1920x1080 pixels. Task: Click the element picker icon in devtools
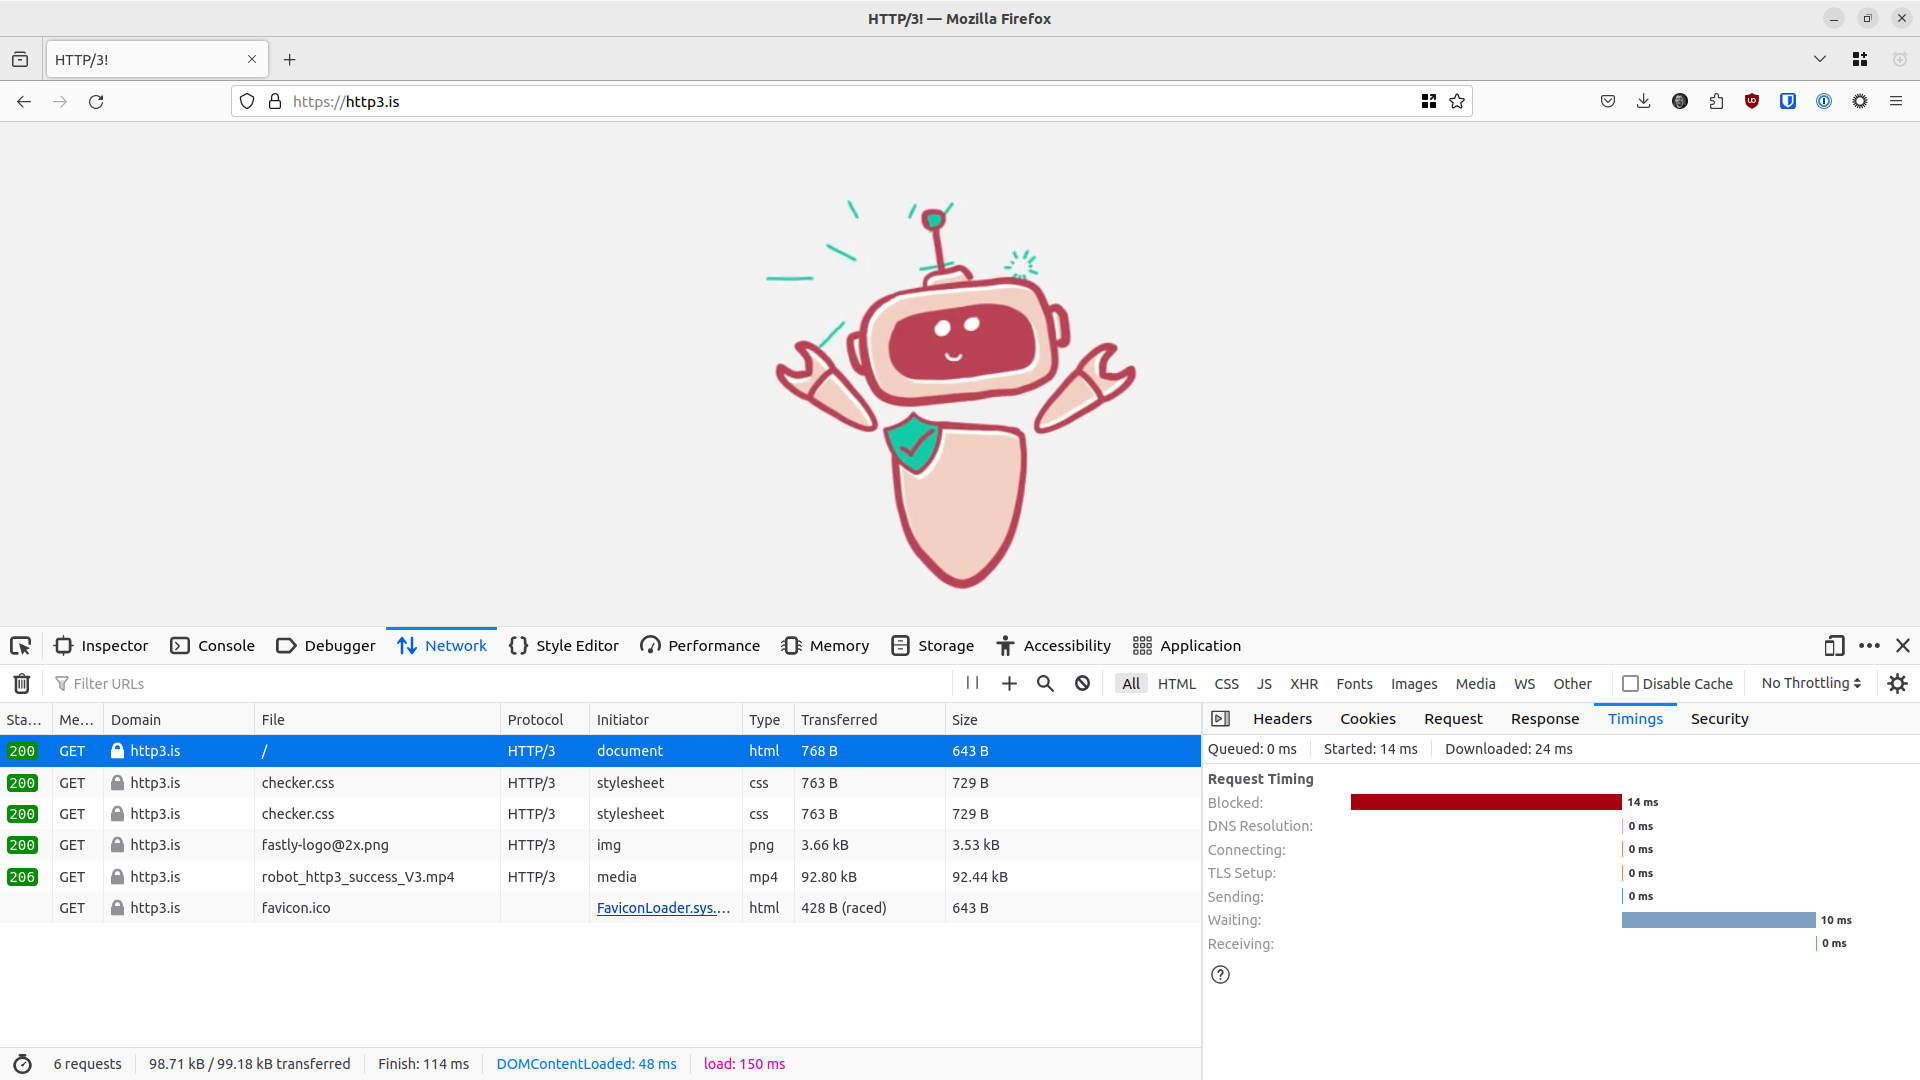tap(20, 646)
